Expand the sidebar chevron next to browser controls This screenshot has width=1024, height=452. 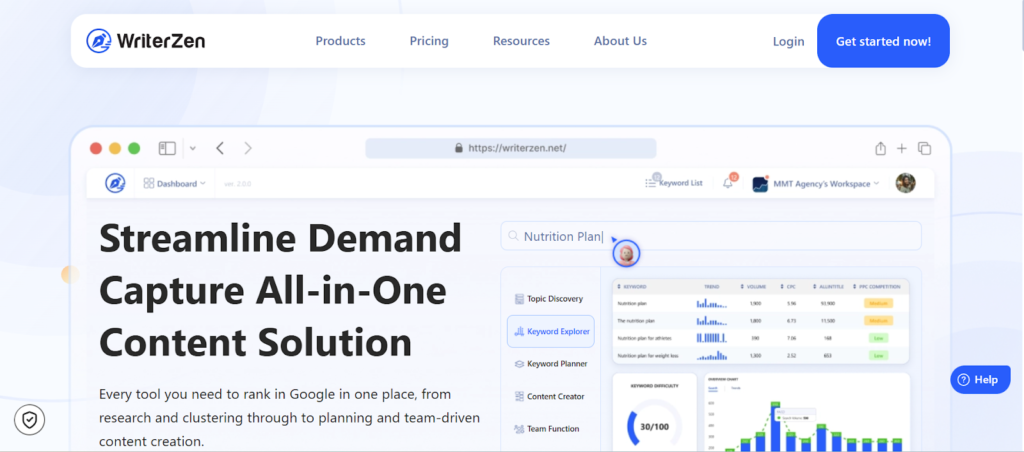coord(192,148)
